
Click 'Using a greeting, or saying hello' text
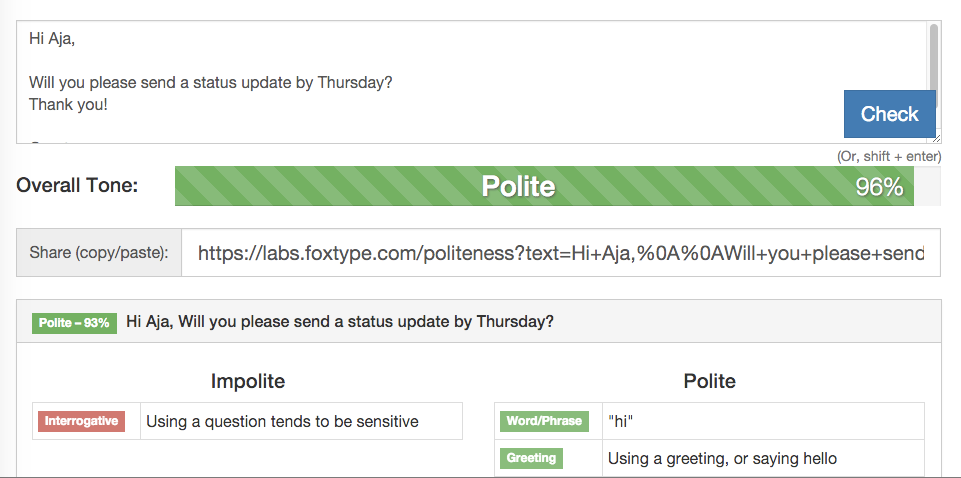click(722, 458)
